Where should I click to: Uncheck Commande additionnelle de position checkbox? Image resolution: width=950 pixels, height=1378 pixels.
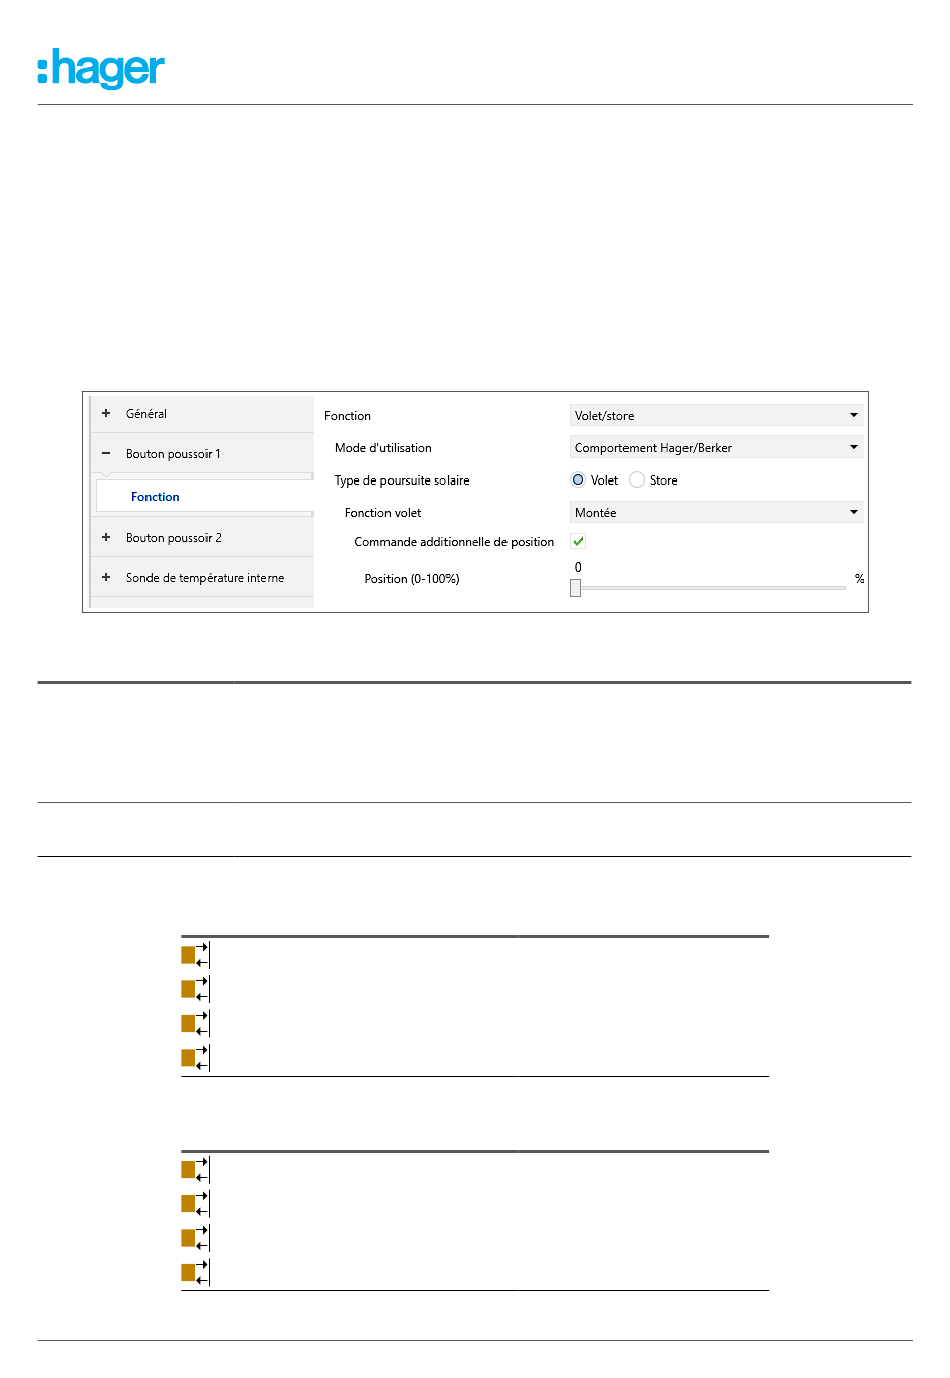pos(578,541)
